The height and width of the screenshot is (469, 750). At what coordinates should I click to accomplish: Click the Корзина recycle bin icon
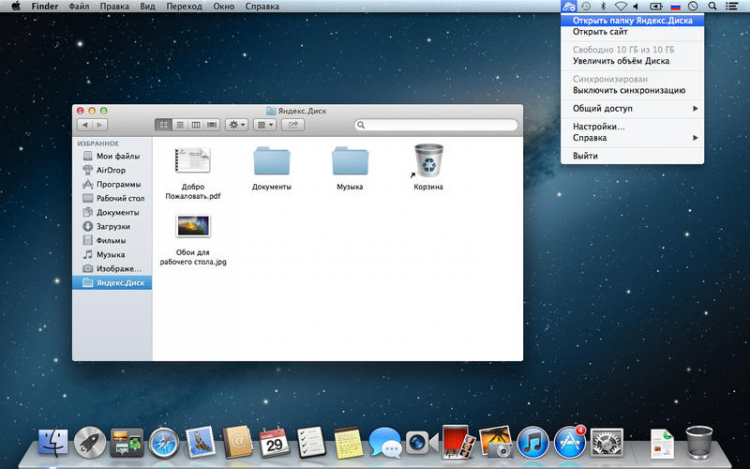[428, 162]
